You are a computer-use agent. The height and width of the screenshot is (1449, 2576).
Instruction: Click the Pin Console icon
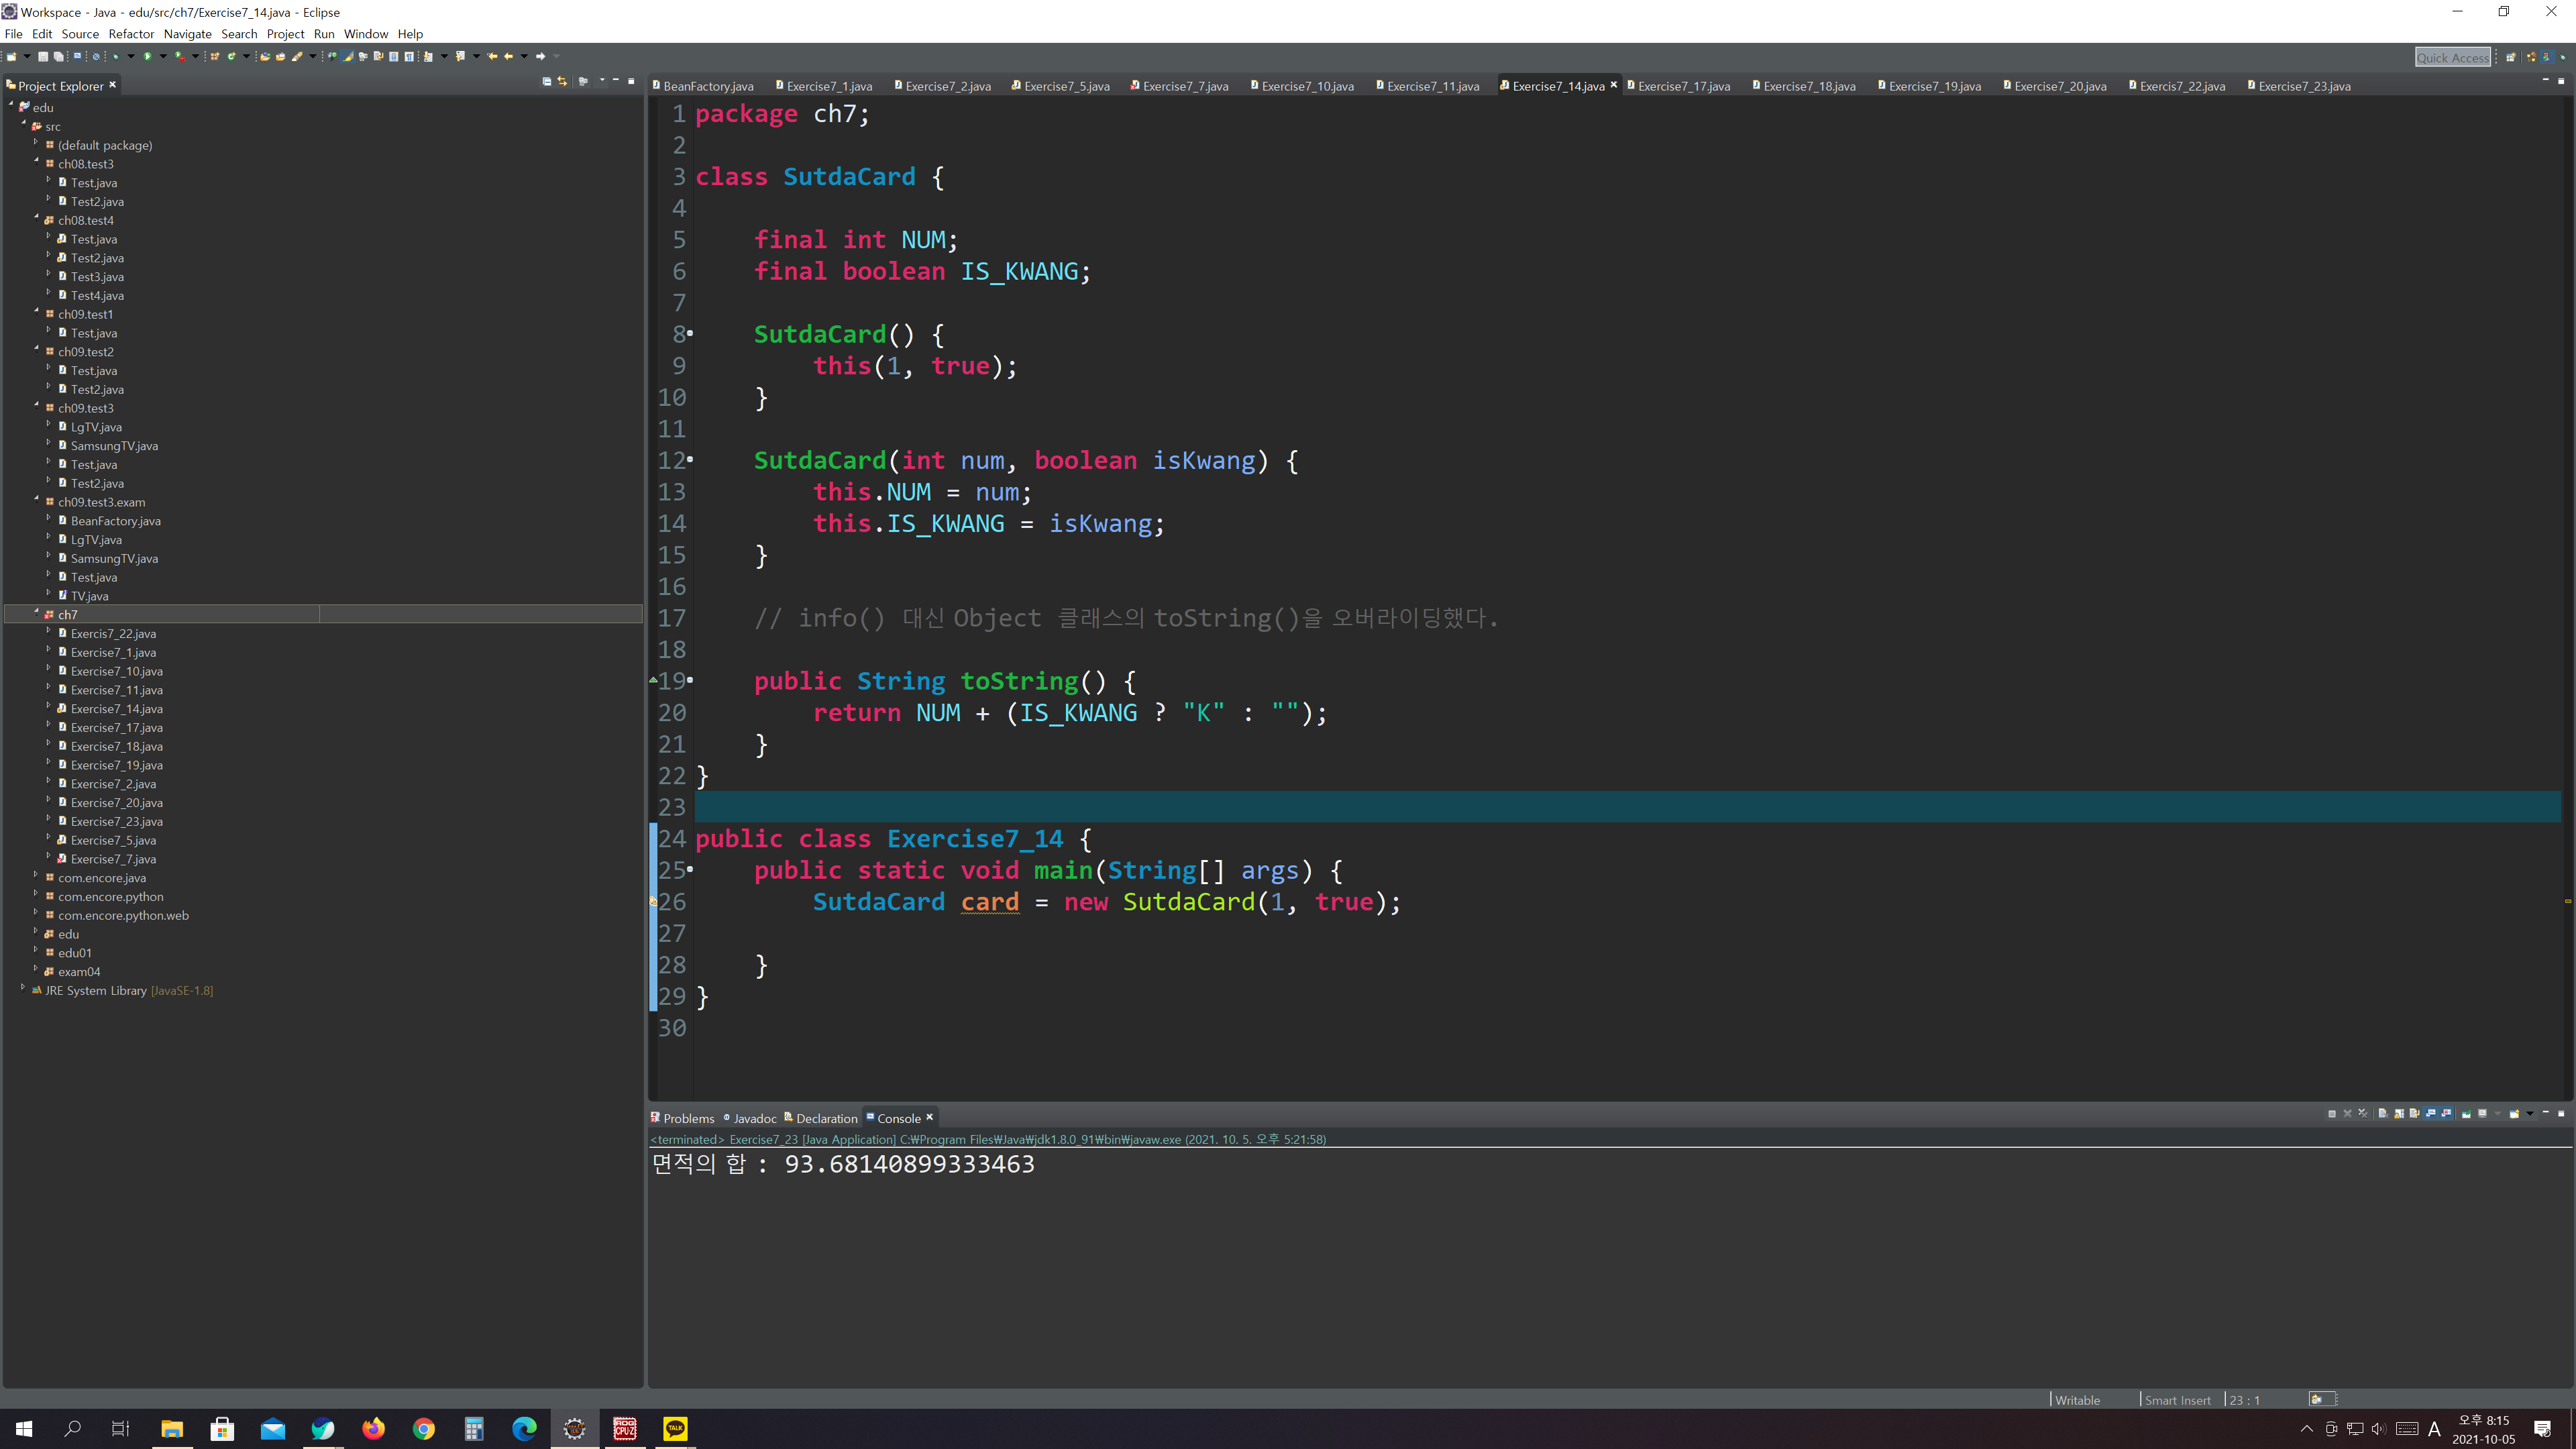2466,1114
